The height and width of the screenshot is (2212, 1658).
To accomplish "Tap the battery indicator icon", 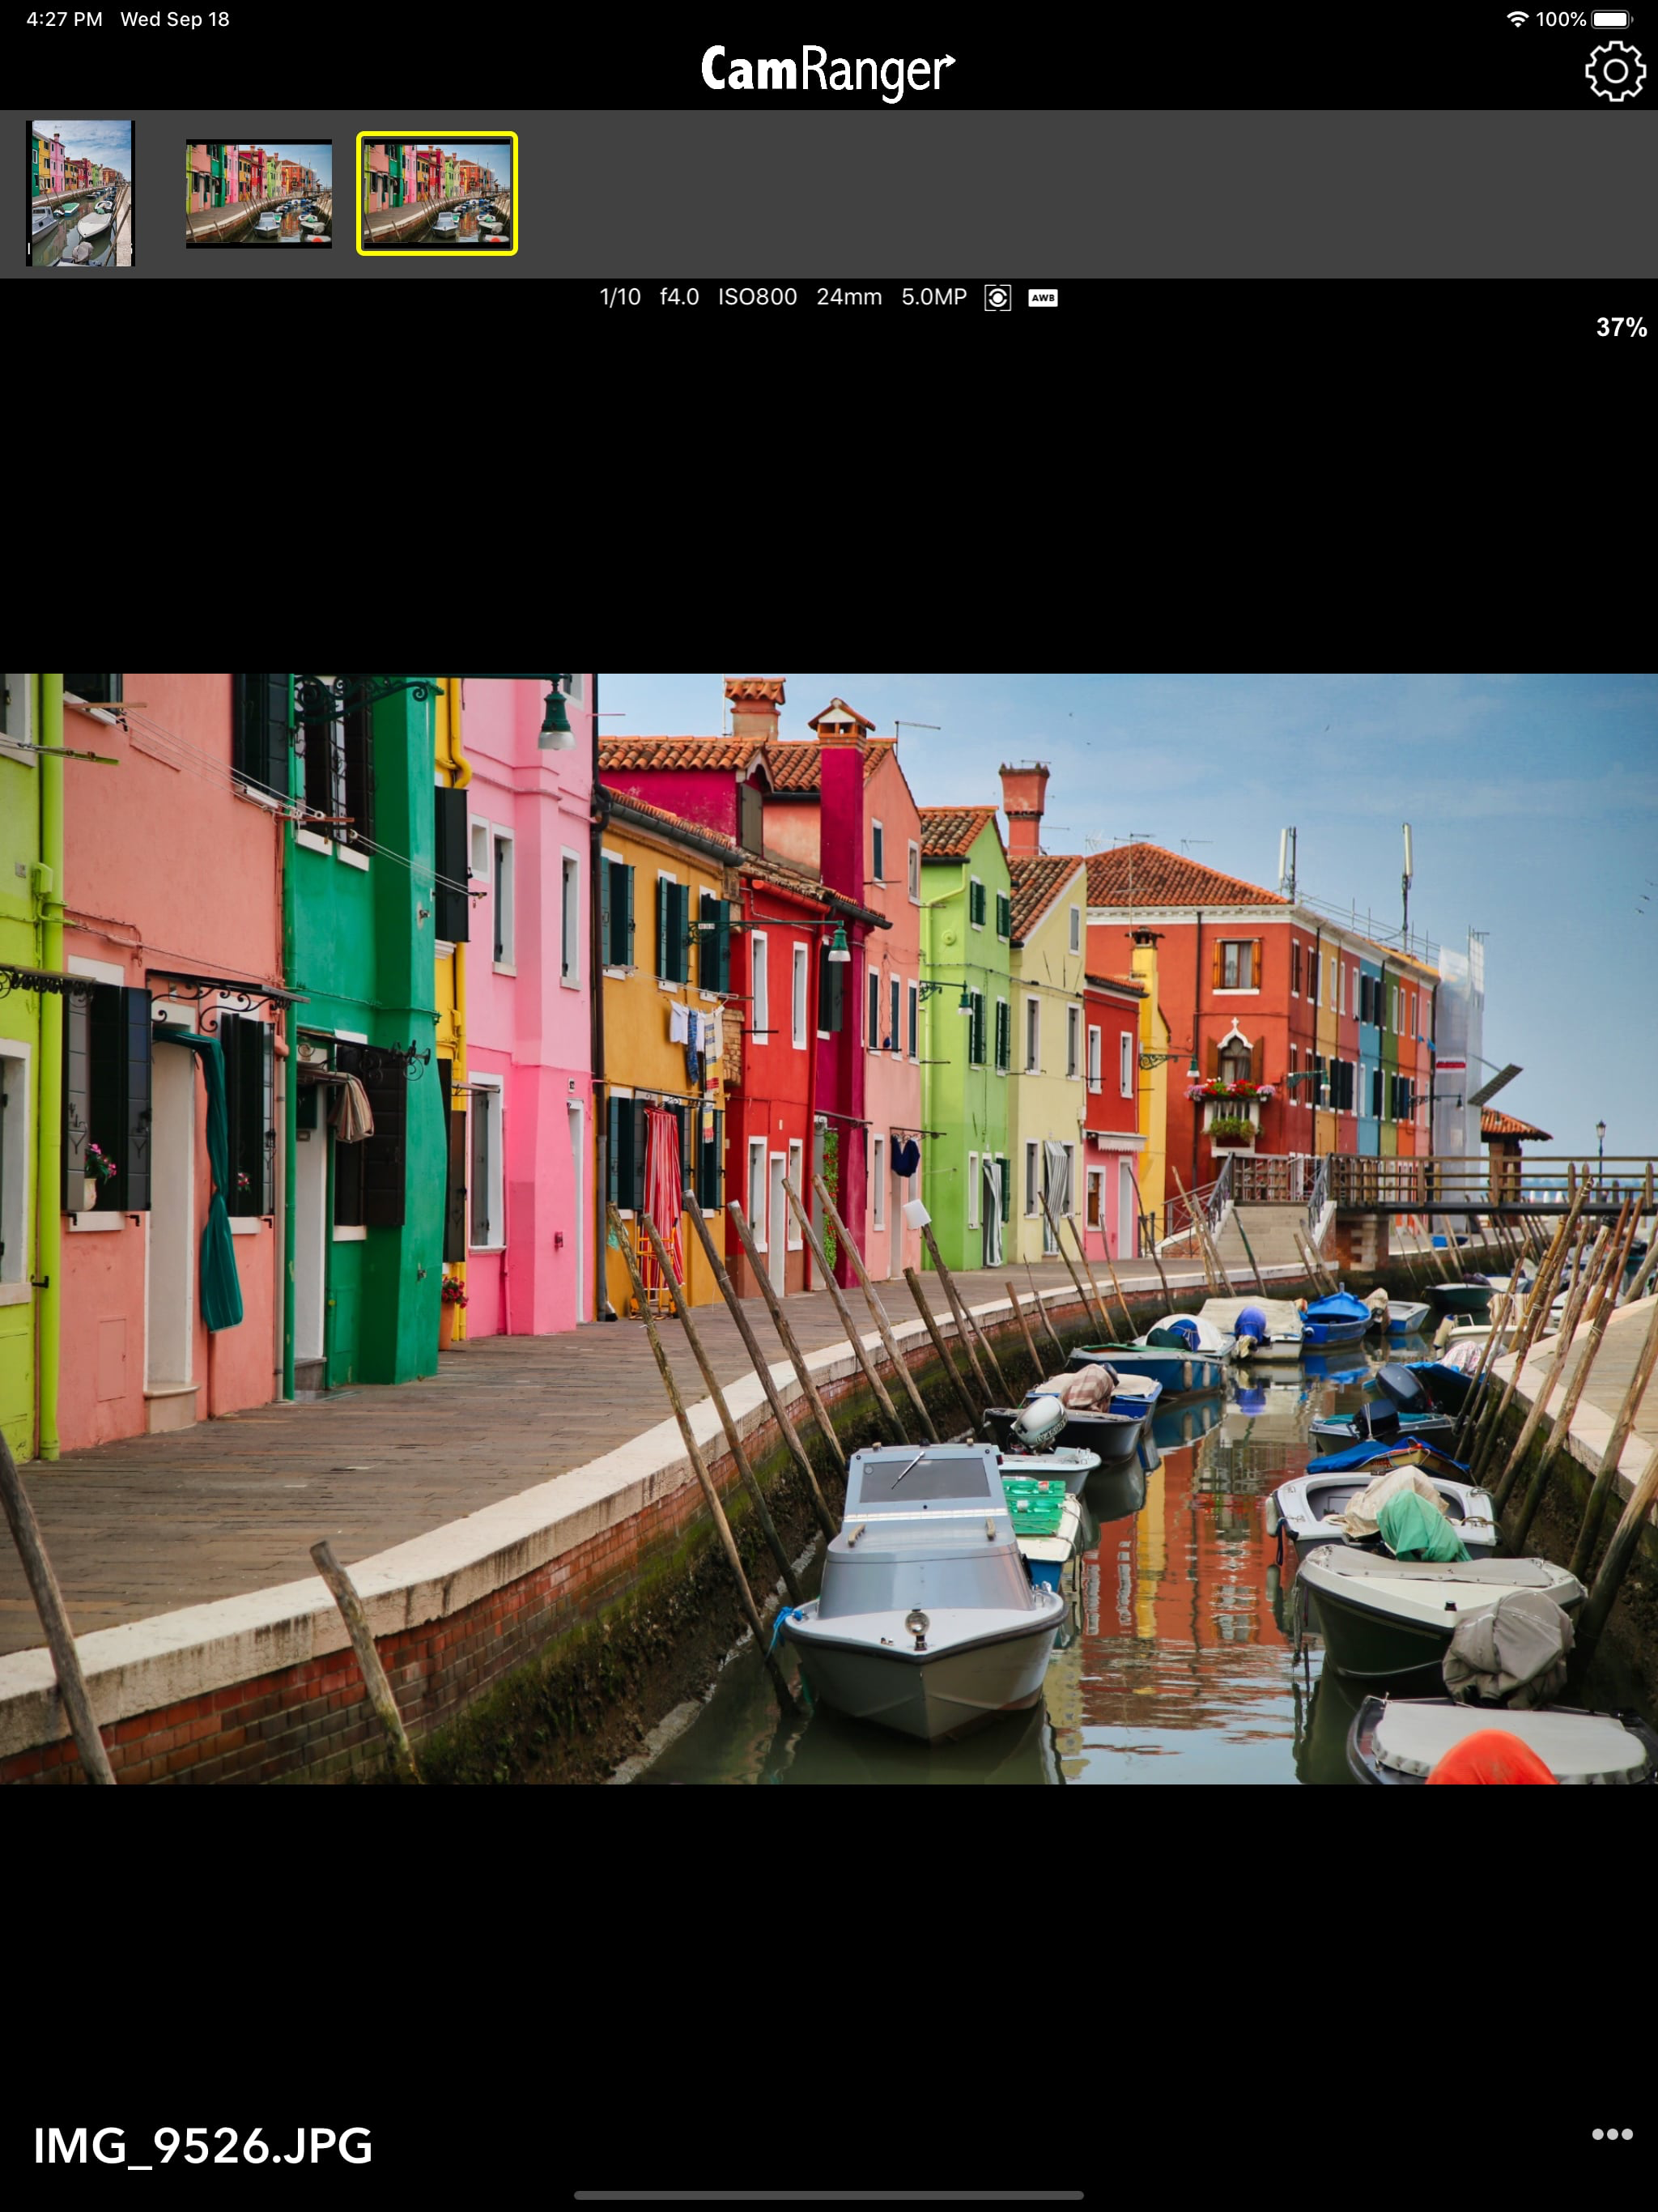I will 1611,19.
